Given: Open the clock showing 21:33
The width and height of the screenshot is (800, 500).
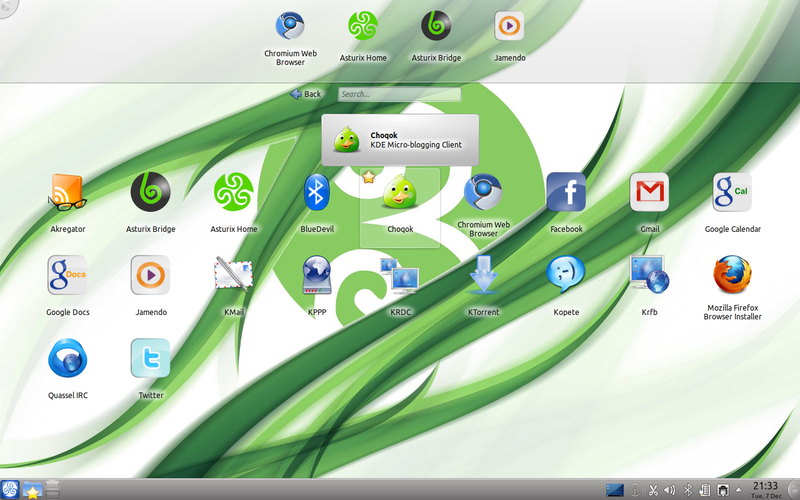Looking at the screenshot, I should point(765,490).
